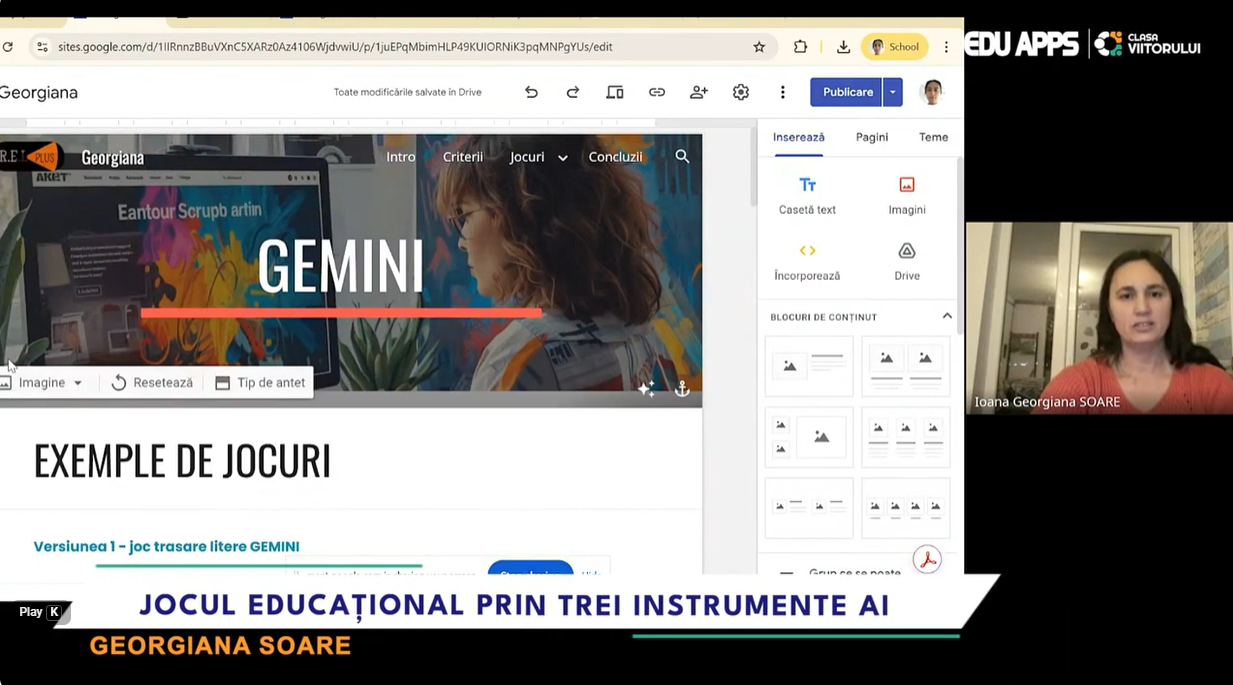This screenshot has width=1233, height=685.
Task: Reload the browser page
Action: coord(7,47)
